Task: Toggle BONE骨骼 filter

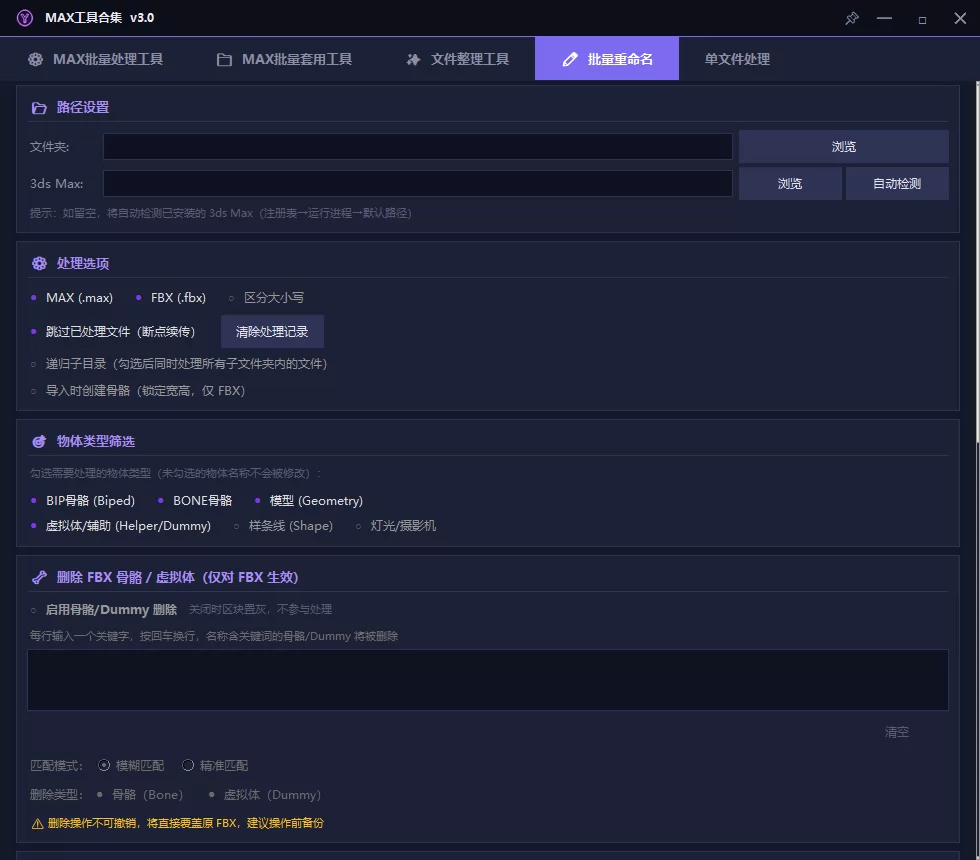Action: point(195,501)
